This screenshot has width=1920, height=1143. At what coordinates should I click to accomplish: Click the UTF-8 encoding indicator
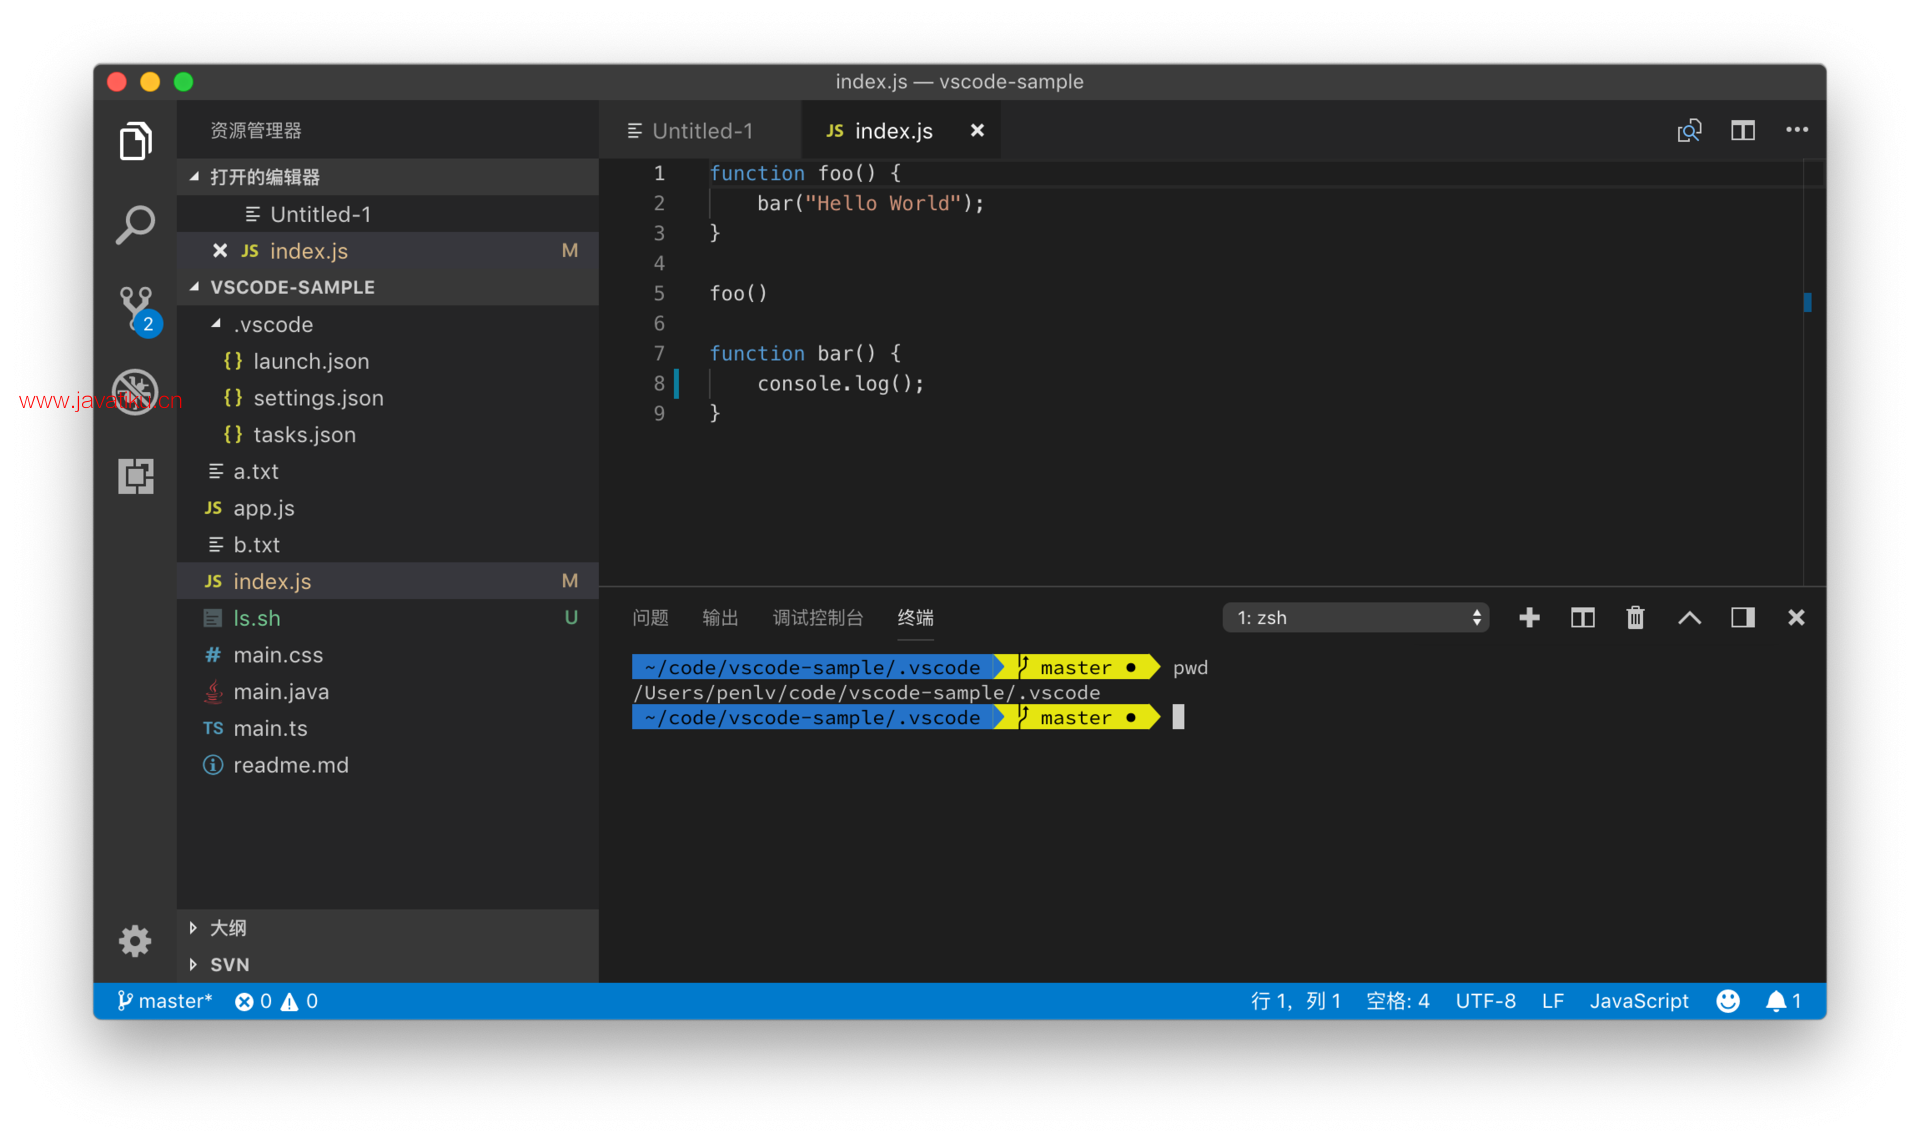[1485, 1000]
